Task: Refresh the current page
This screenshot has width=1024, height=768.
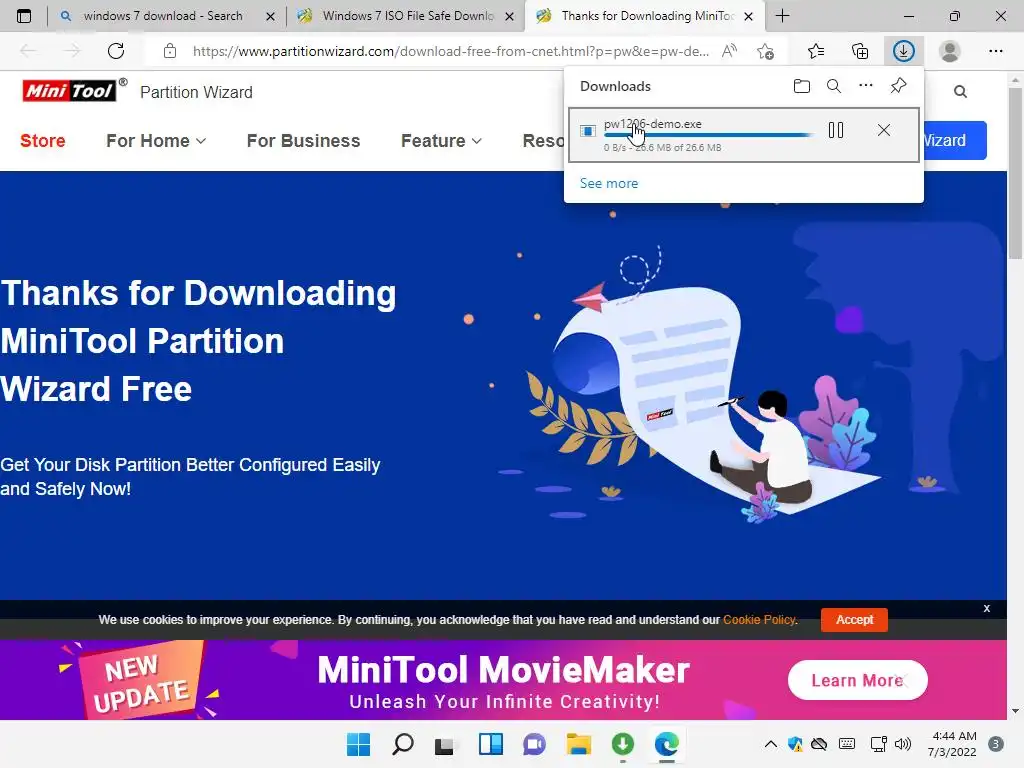Action: 116,51
